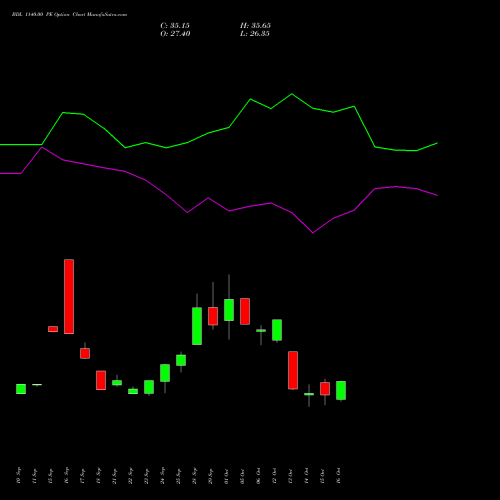Click the red candle for 17 Sep

[x=85, y=353]
